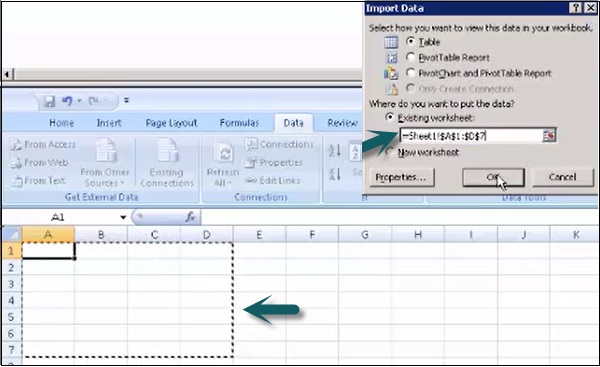The height and width of the screenshot is (367, 600).
Task: Open the Home ribbon tab
Action: [62, 123]
